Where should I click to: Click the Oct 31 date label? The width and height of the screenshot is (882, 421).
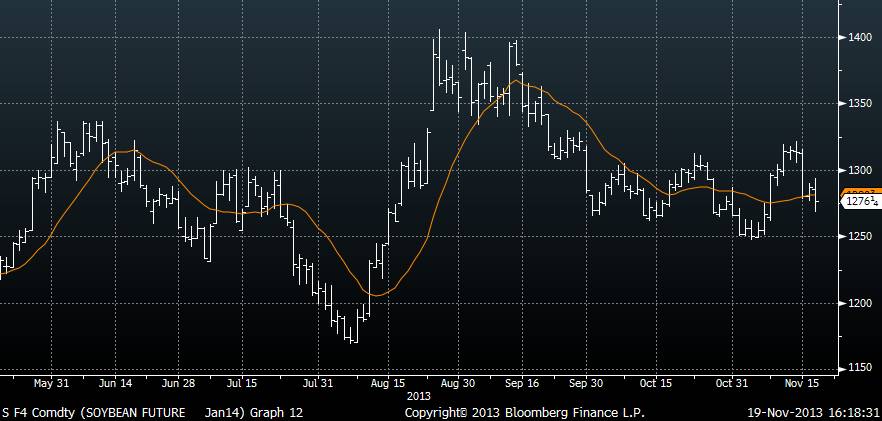tap(731, 382)
